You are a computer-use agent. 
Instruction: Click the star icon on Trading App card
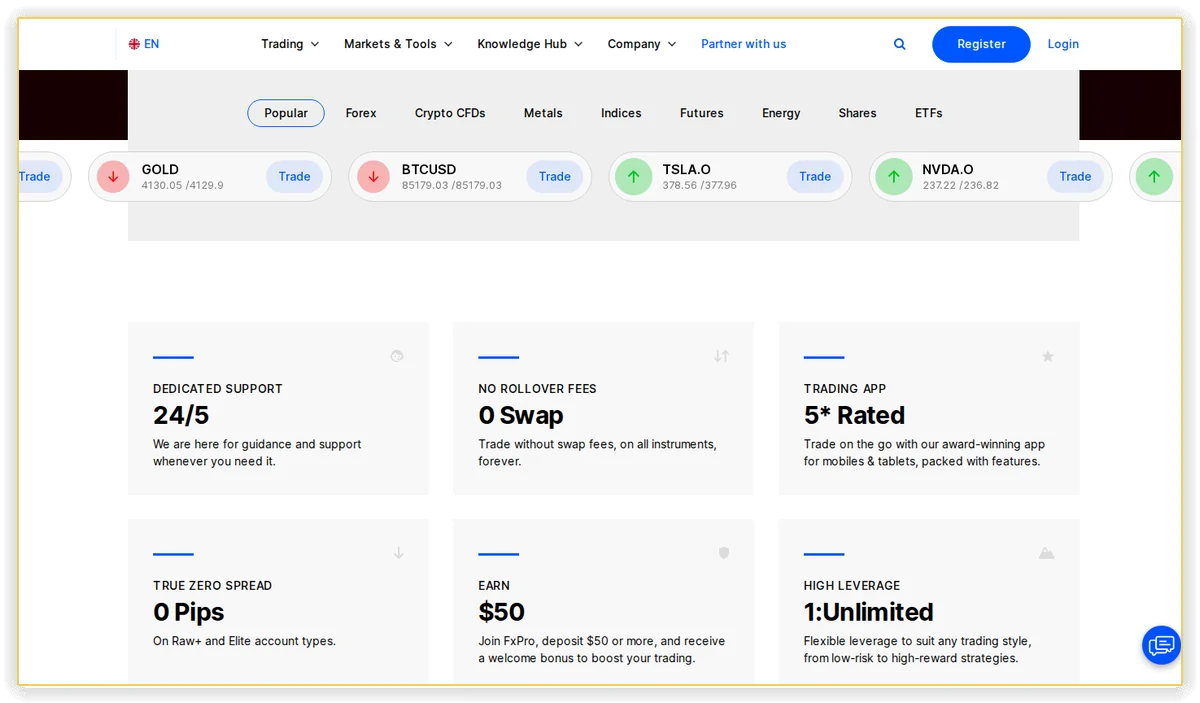(1048, 356)
